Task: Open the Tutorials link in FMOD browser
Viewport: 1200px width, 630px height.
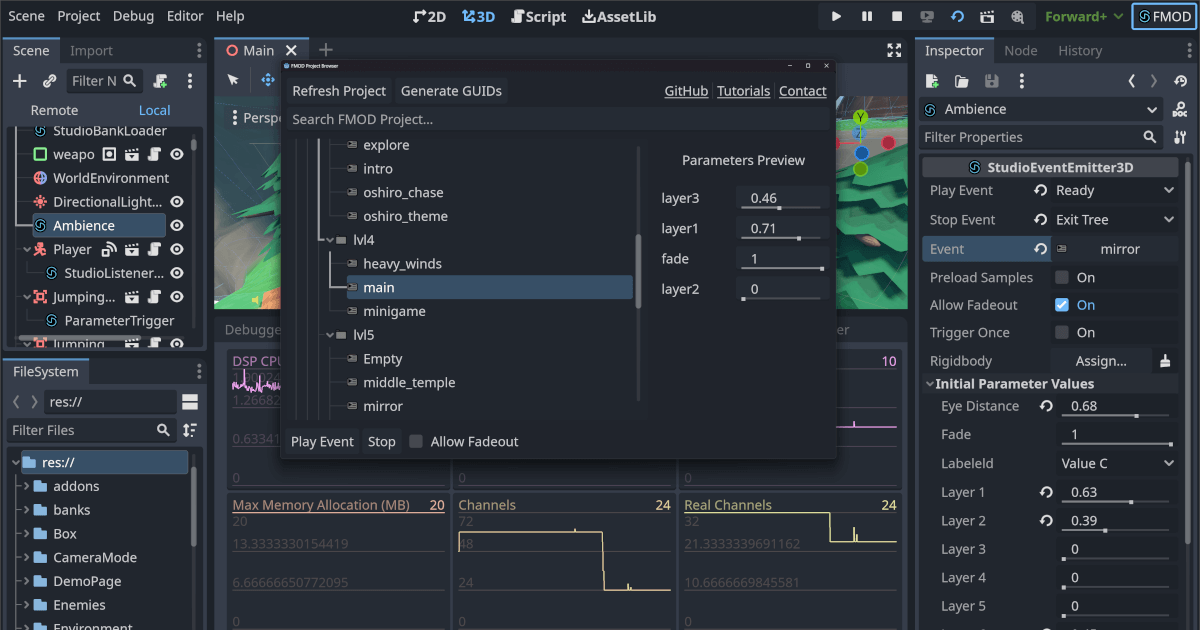Action: coord(743,90)
